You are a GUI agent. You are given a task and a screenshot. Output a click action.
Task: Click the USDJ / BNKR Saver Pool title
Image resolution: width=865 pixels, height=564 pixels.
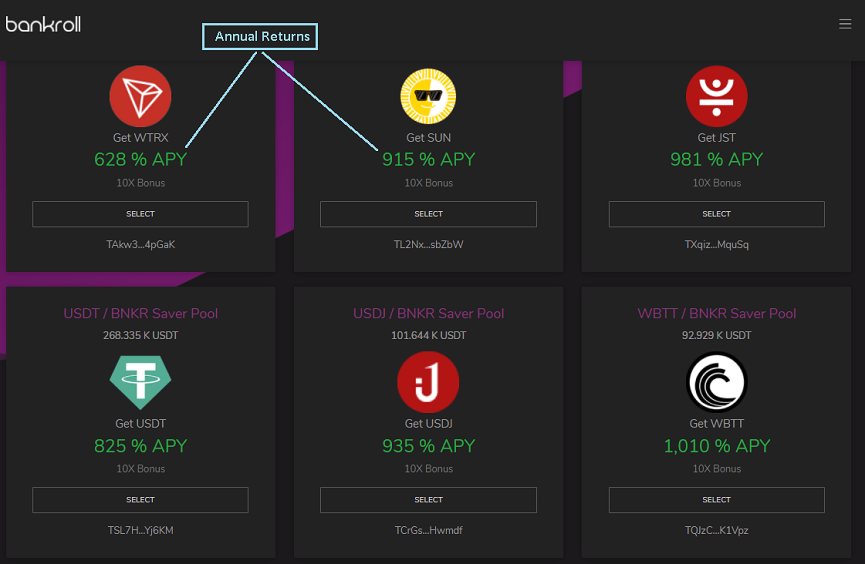(x=428, y=313)
